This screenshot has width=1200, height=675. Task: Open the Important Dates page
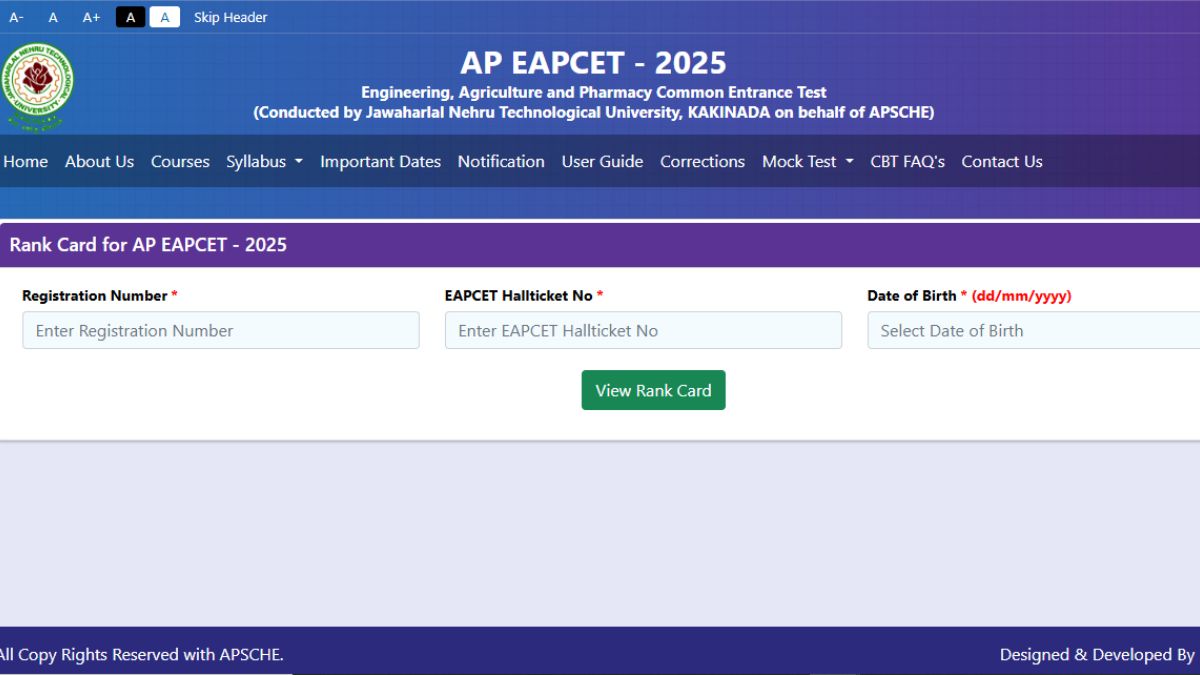coord(380,161)
